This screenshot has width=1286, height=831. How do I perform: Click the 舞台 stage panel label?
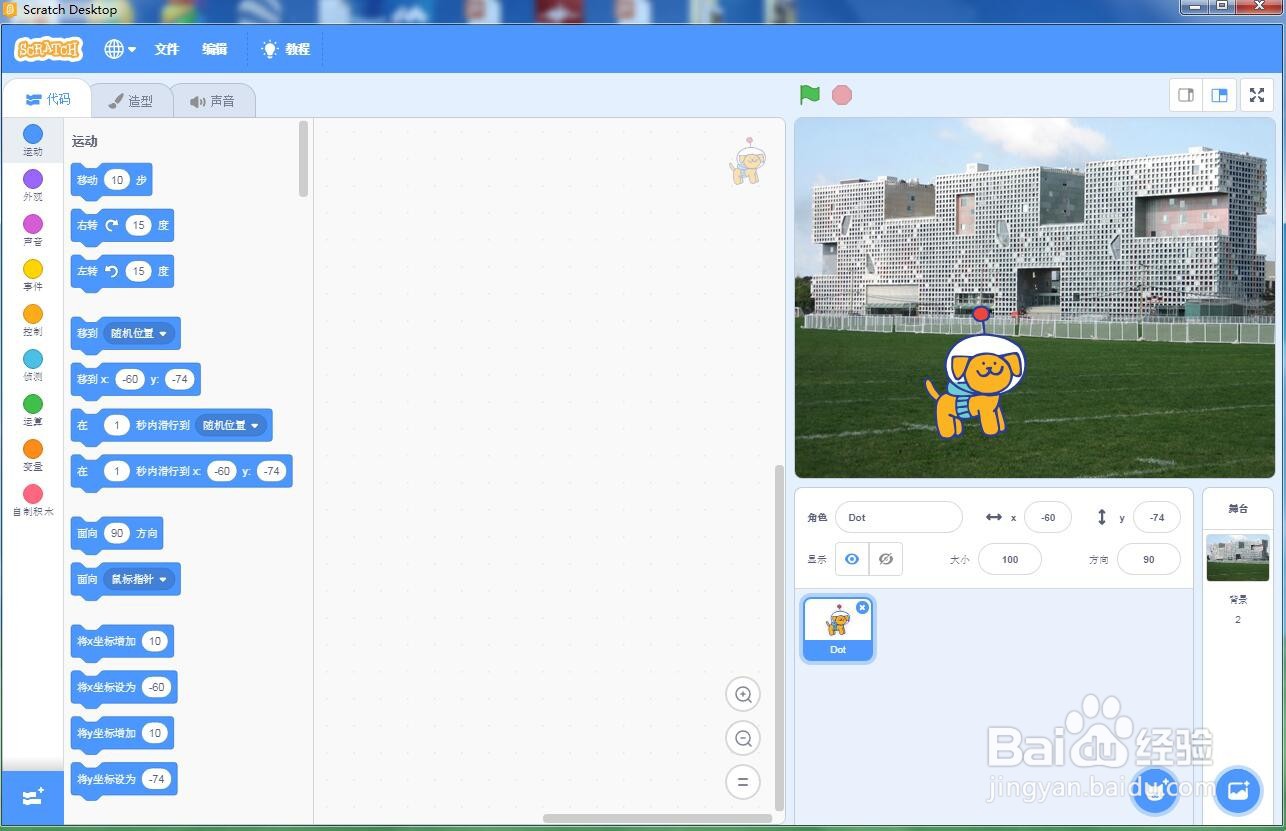click(1238, 509)
